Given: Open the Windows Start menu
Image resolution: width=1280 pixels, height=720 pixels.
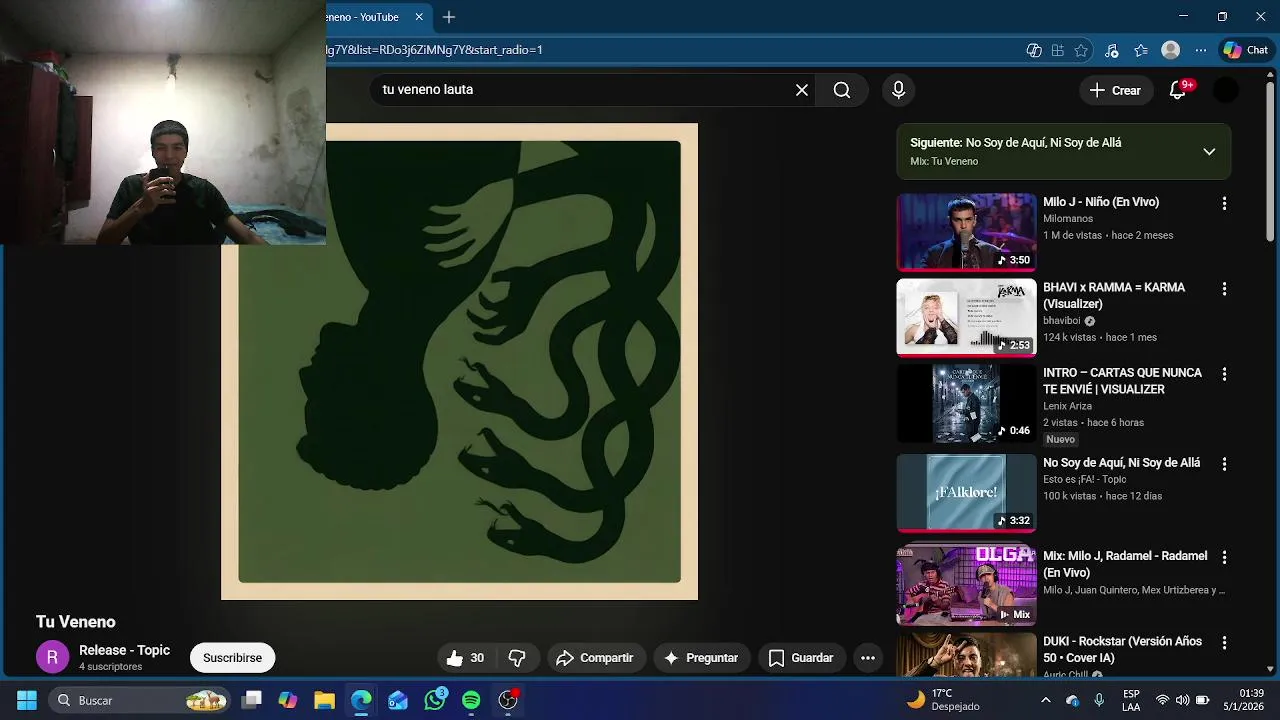Looking at the screenshot, I should coord(27,700).
